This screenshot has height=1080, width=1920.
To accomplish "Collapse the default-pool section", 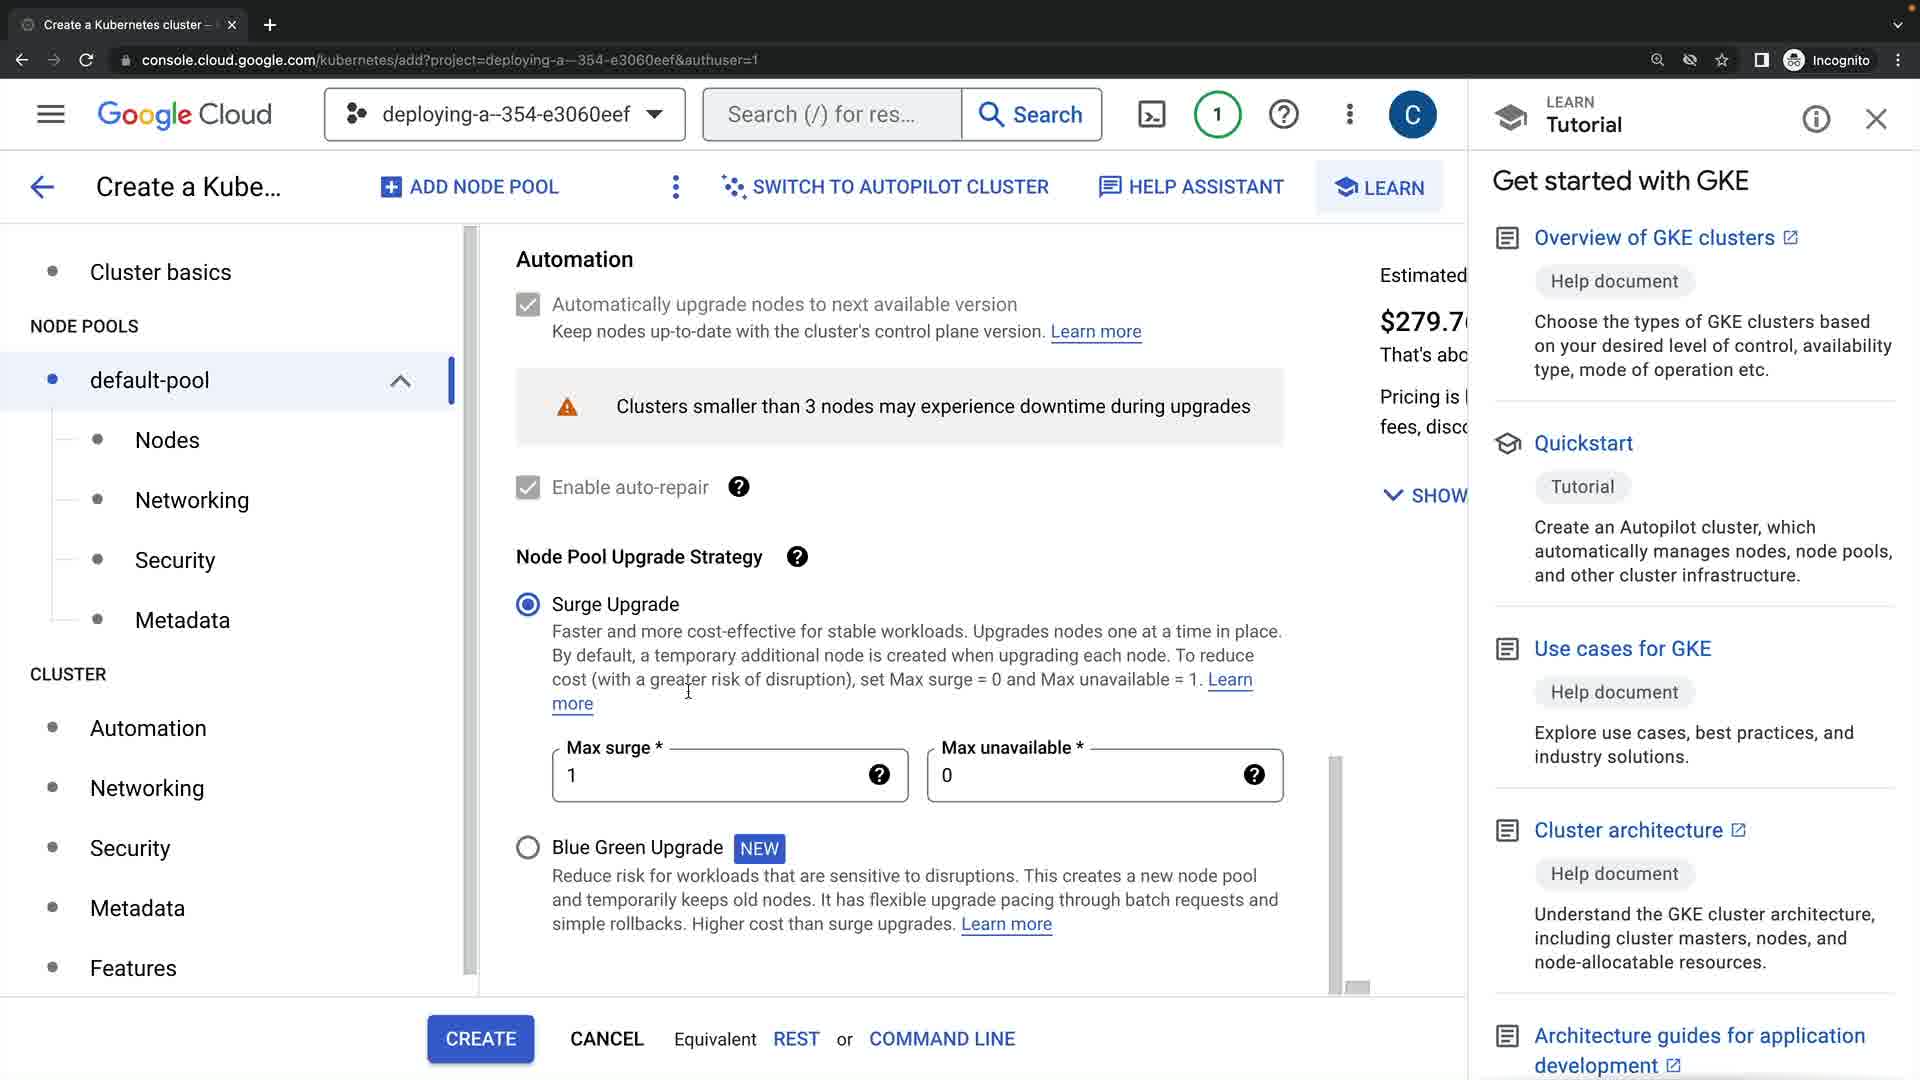I will 400,381.
